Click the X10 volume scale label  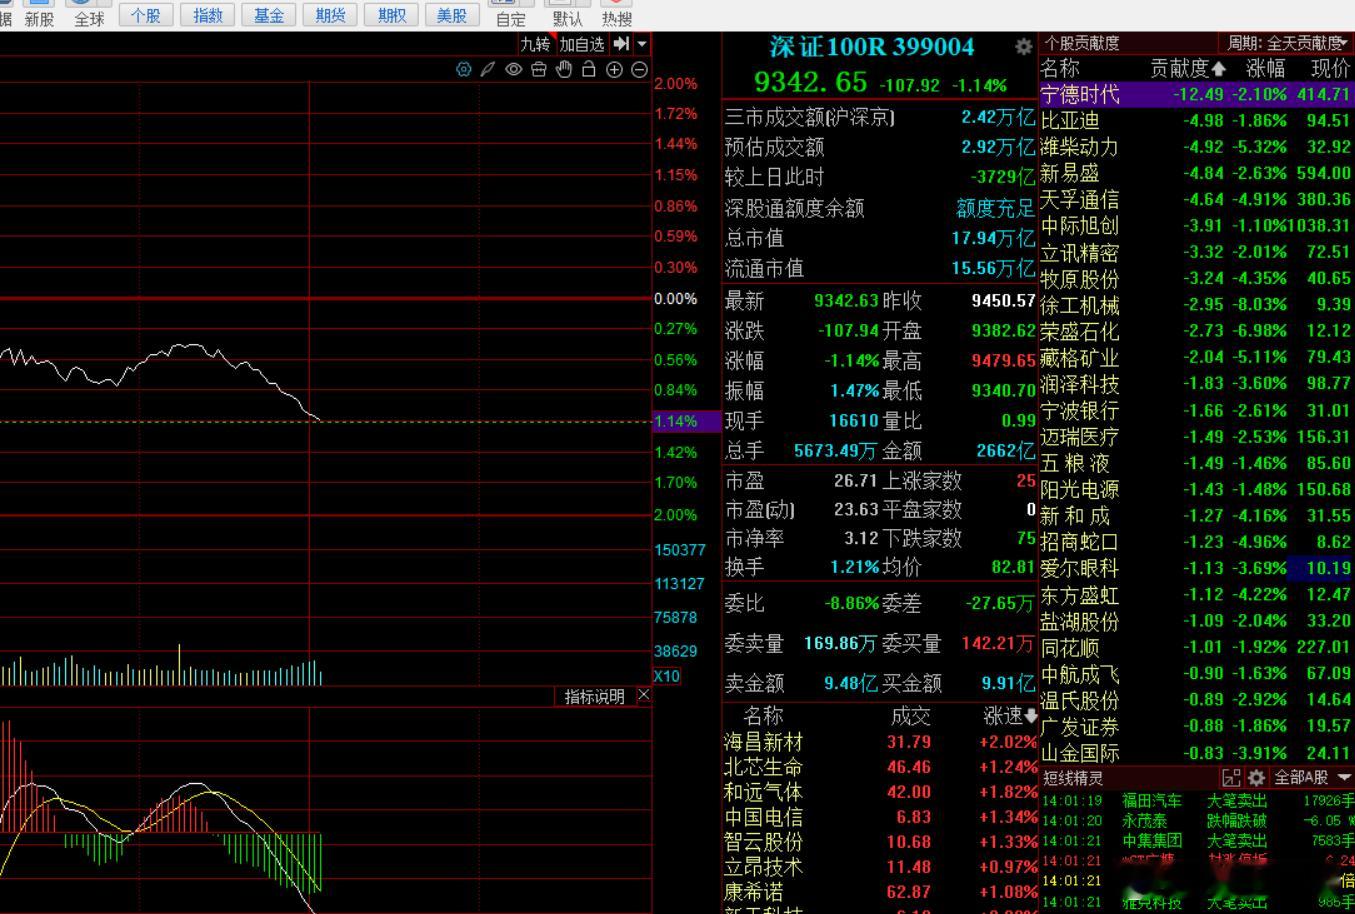click(x=667, y=676)
